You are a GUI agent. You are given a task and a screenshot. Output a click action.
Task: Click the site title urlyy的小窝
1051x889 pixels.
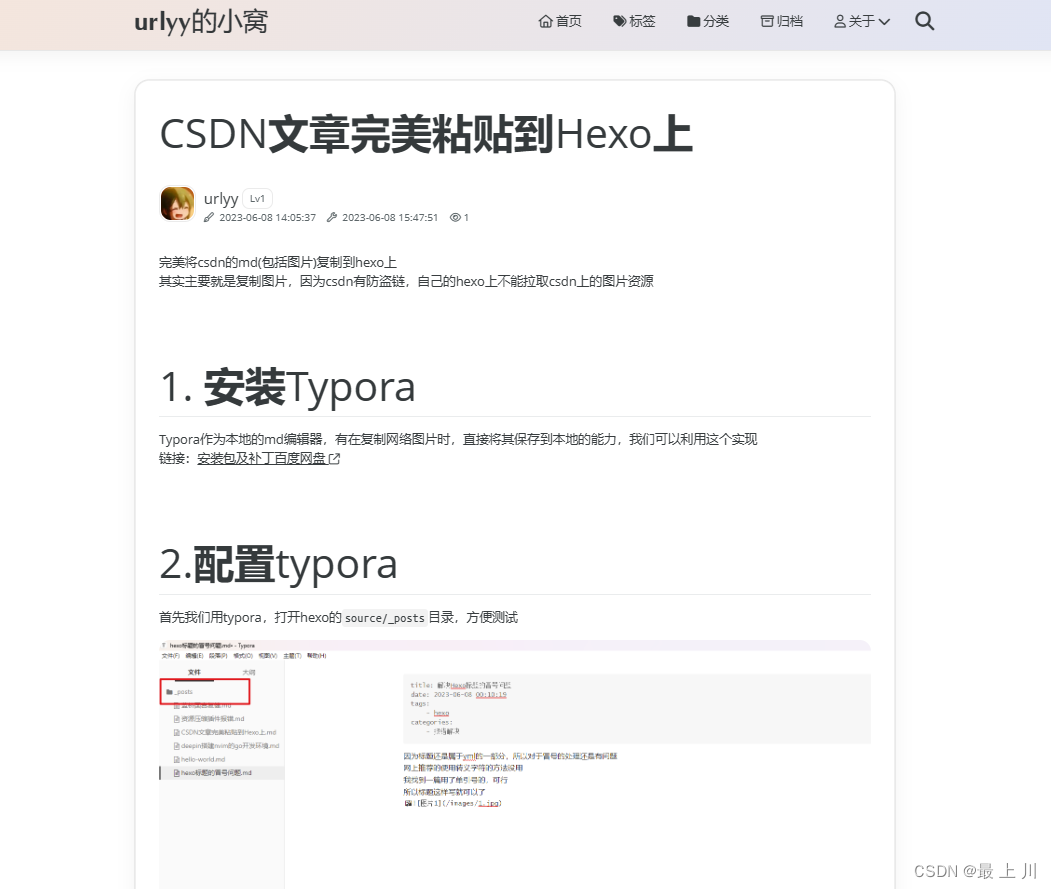tap(201, 21)
